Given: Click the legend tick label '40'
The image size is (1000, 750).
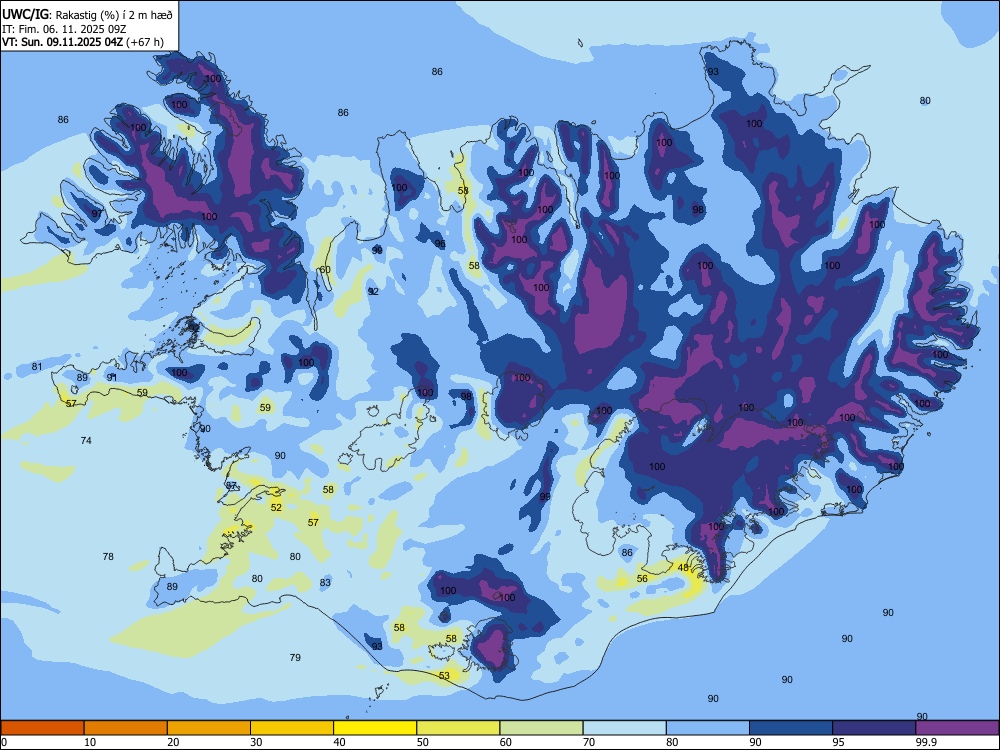Looking at the screenshot, I should point(340,742).
